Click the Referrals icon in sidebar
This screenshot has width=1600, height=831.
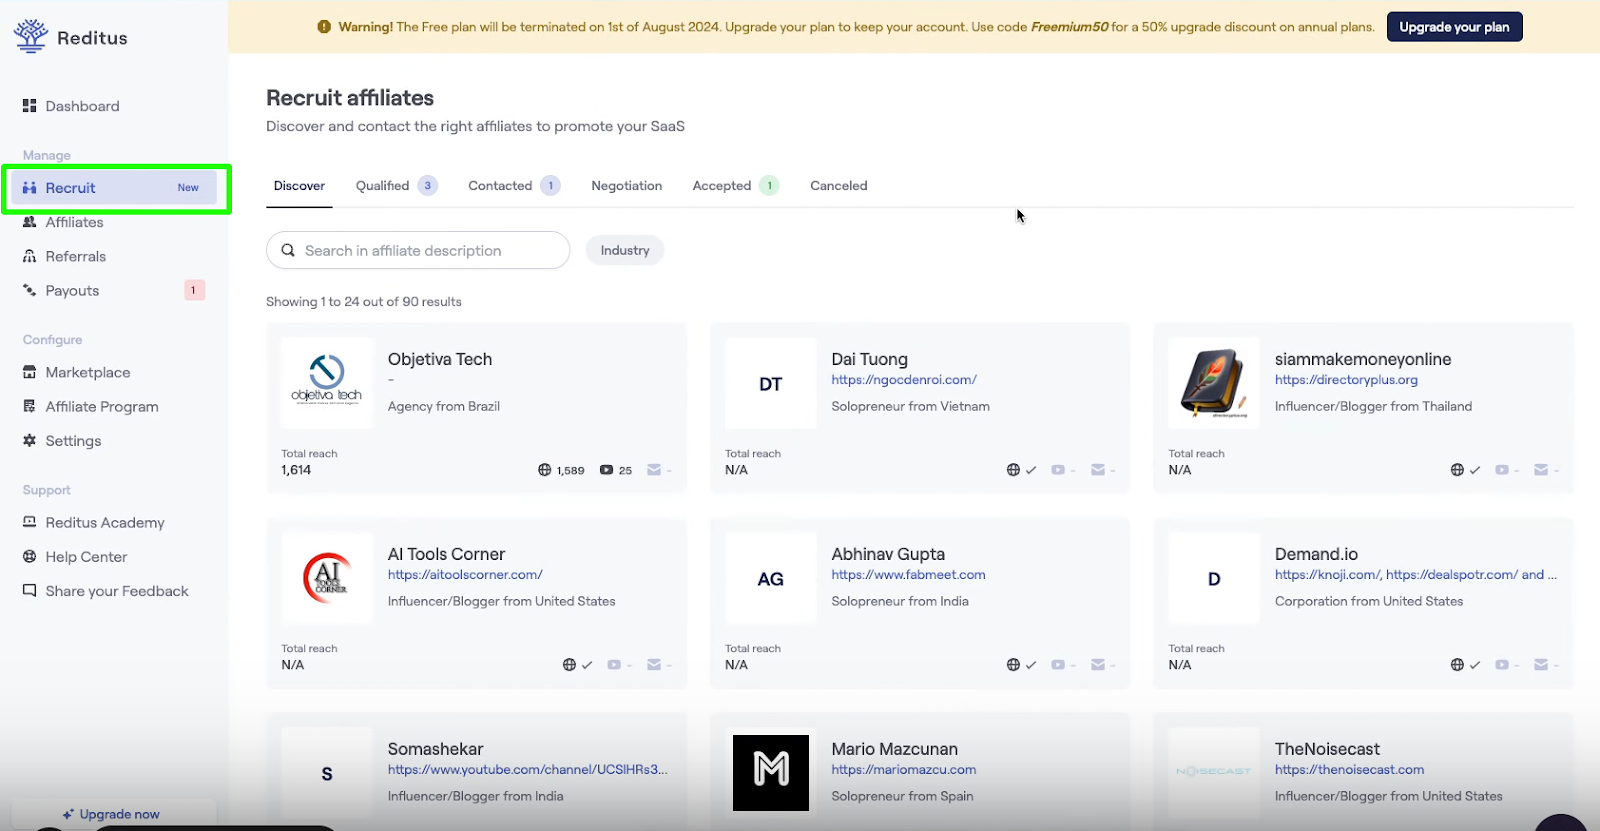[29, 256]
